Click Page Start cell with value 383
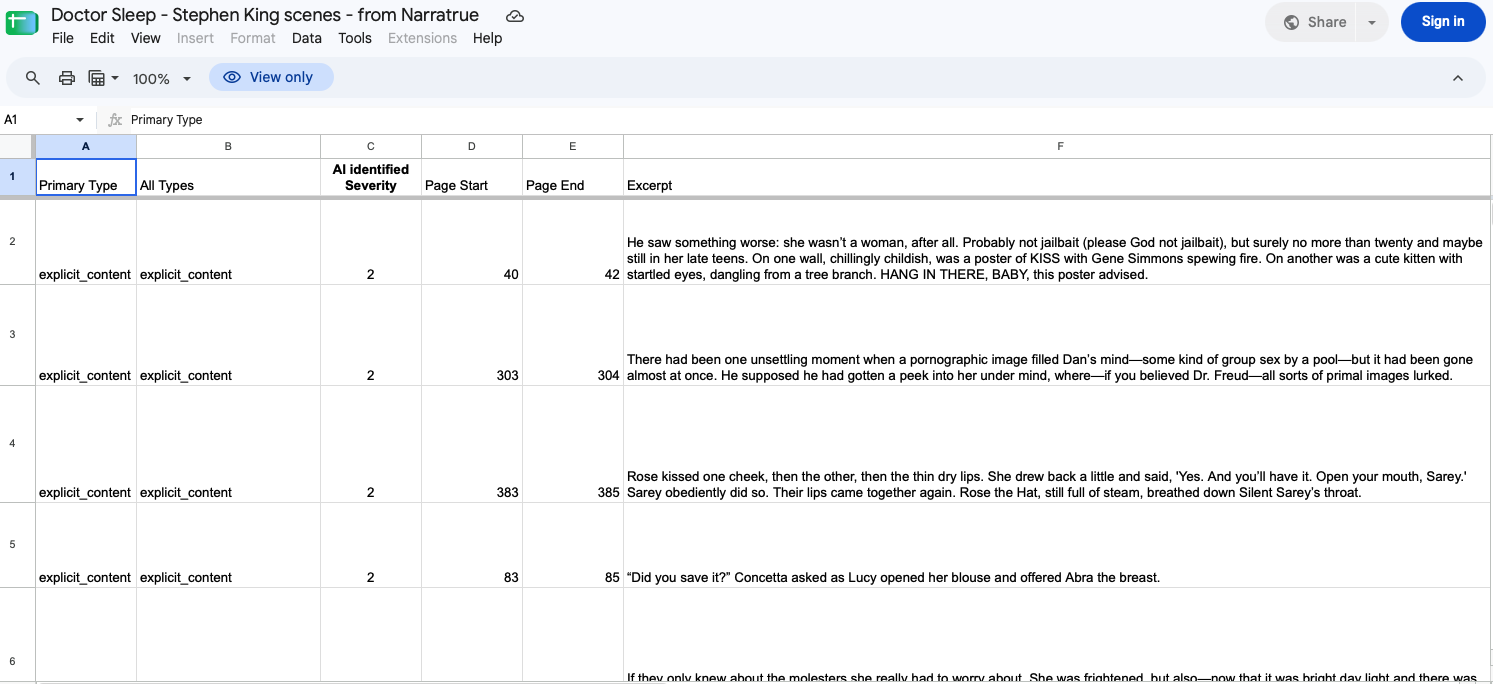The height and width of the screenshot is (684, 1493). (x=472, y=444)
